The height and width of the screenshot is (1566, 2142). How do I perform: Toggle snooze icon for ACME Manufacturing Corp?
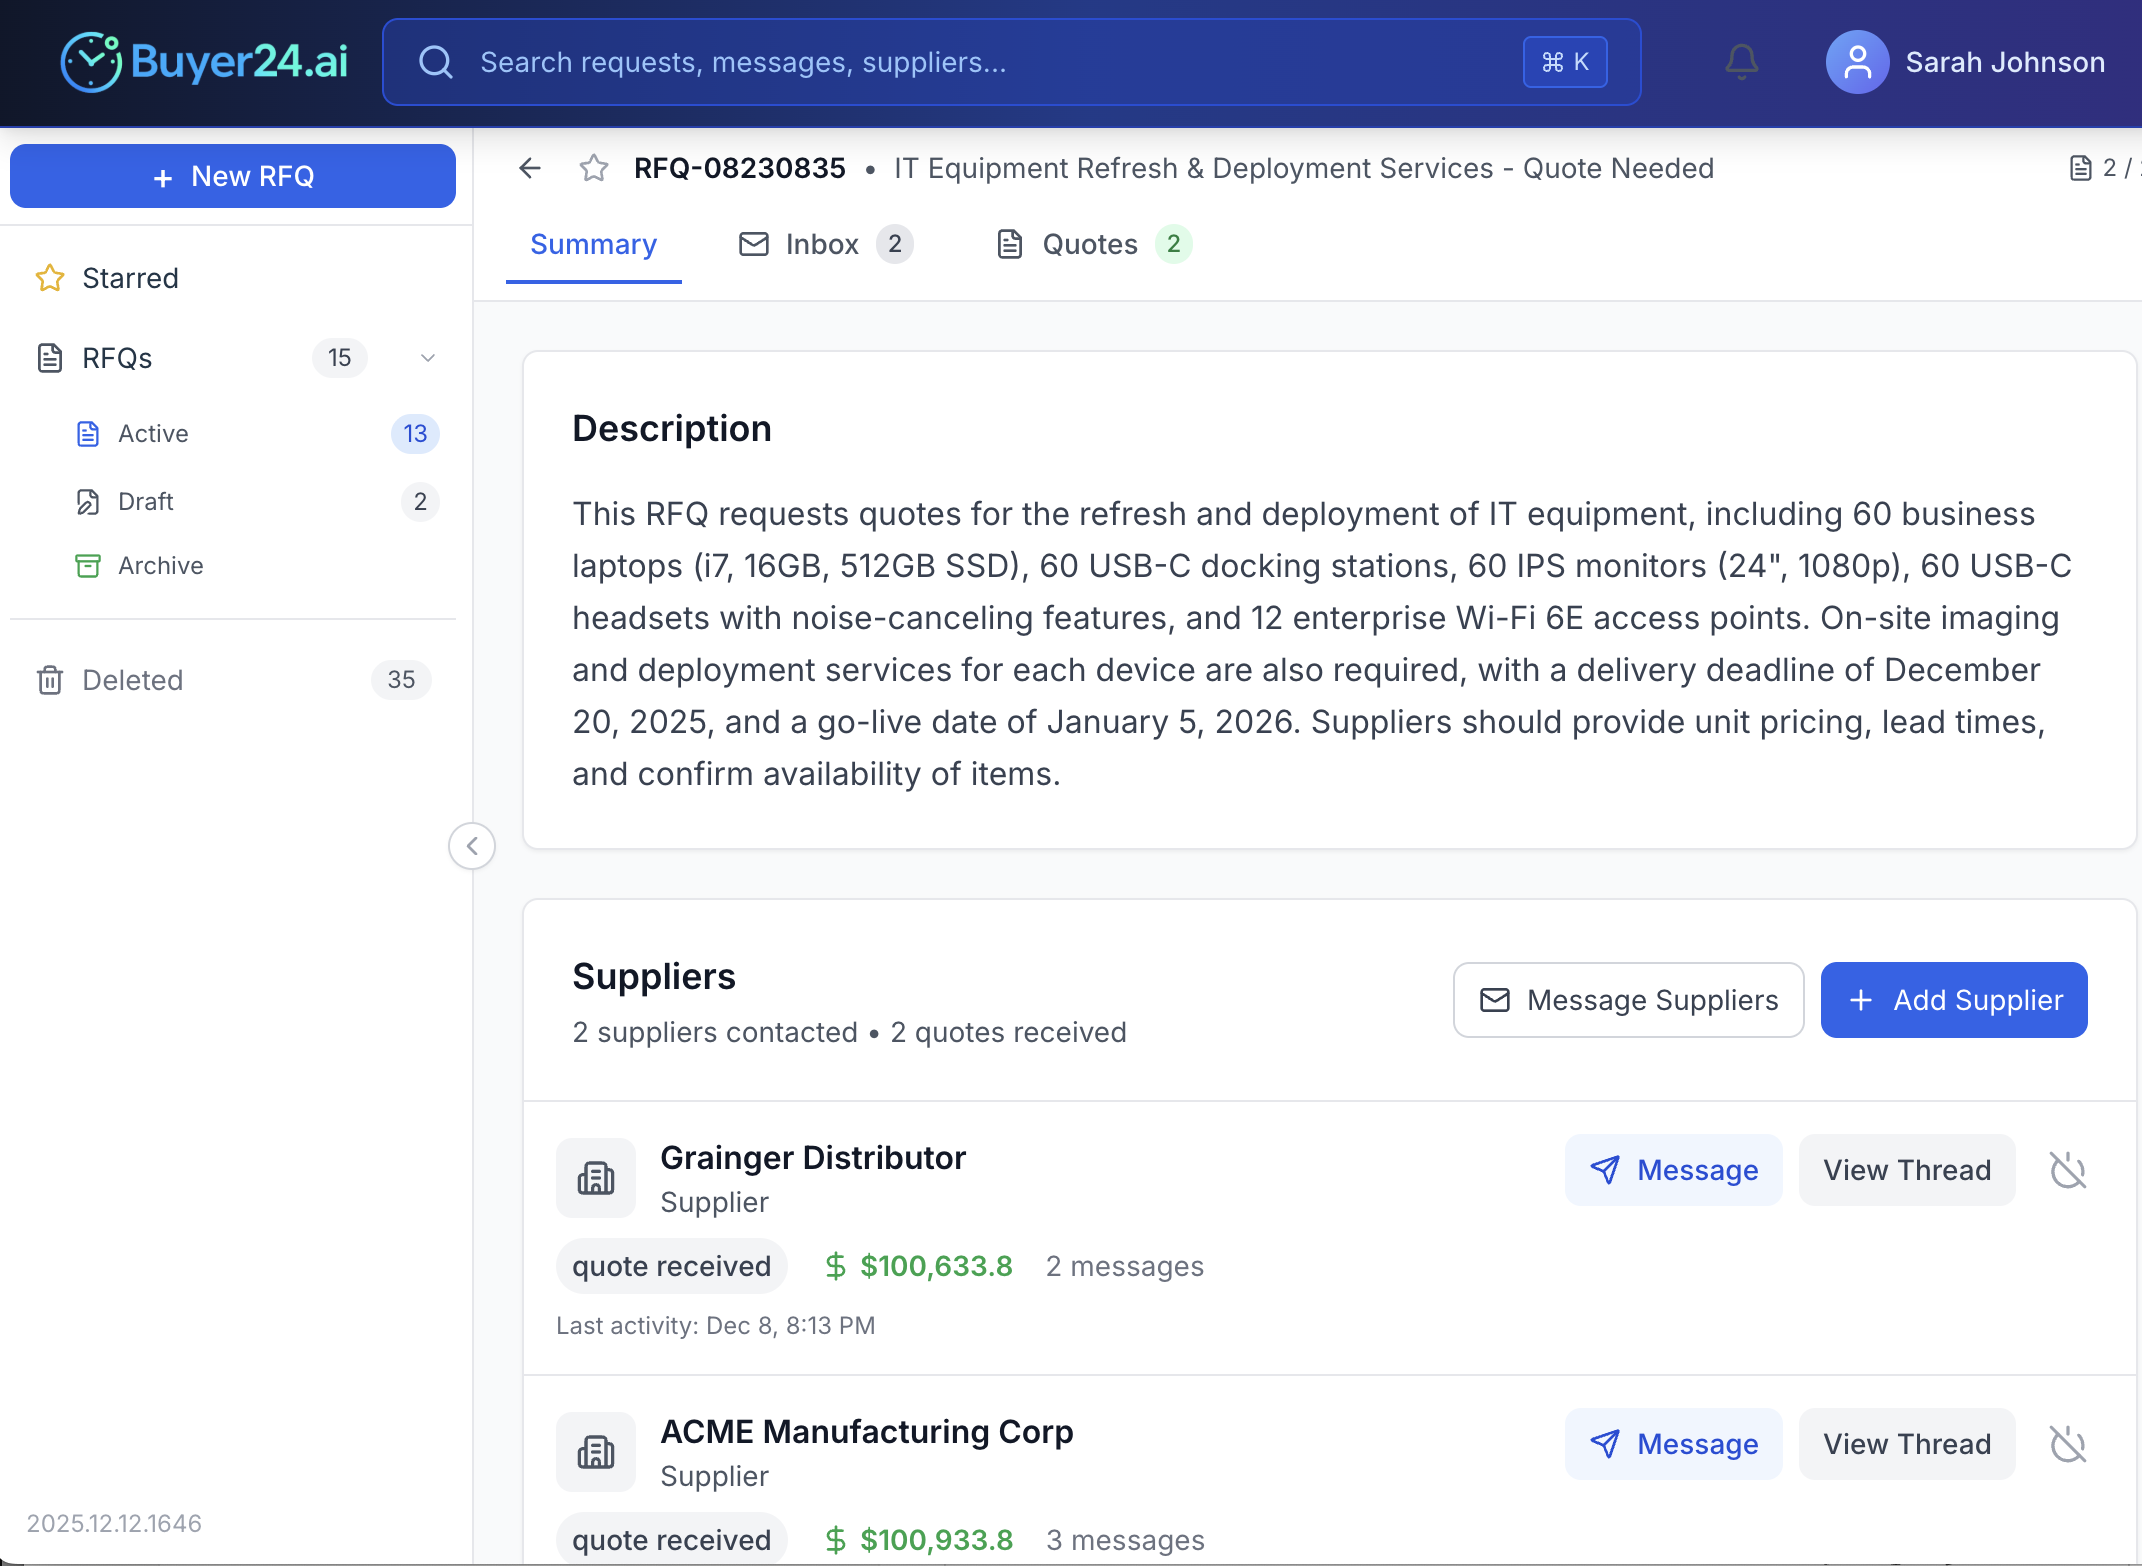coord(2067,1444)
